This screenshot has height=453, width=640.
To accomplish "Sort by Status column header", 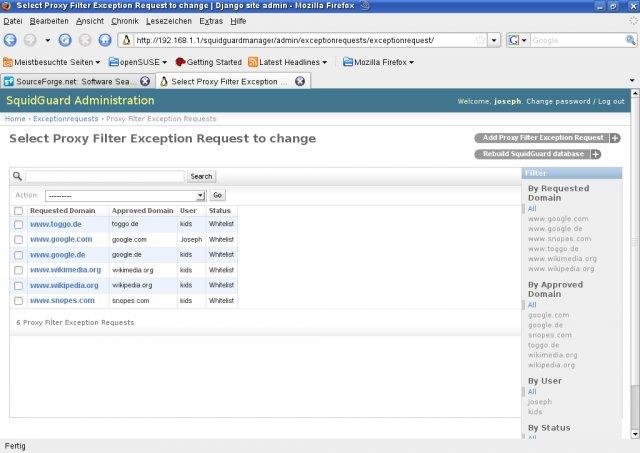I will coord(220,211).
